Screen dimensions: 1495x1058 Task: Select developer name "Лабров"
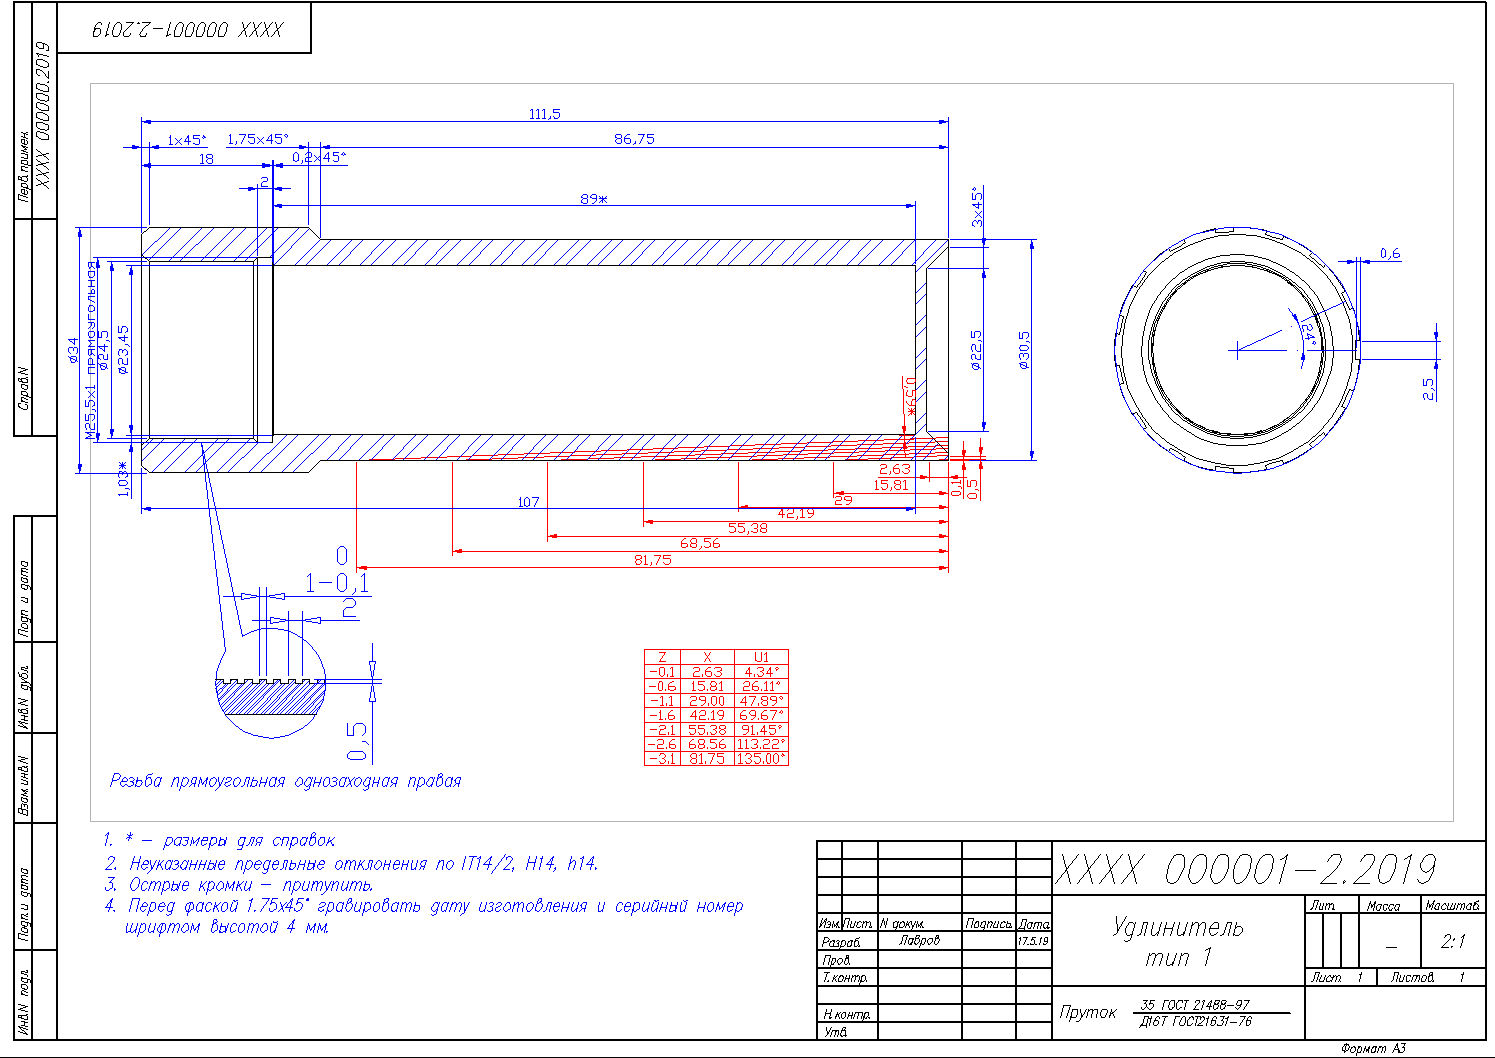coord(919,941)
